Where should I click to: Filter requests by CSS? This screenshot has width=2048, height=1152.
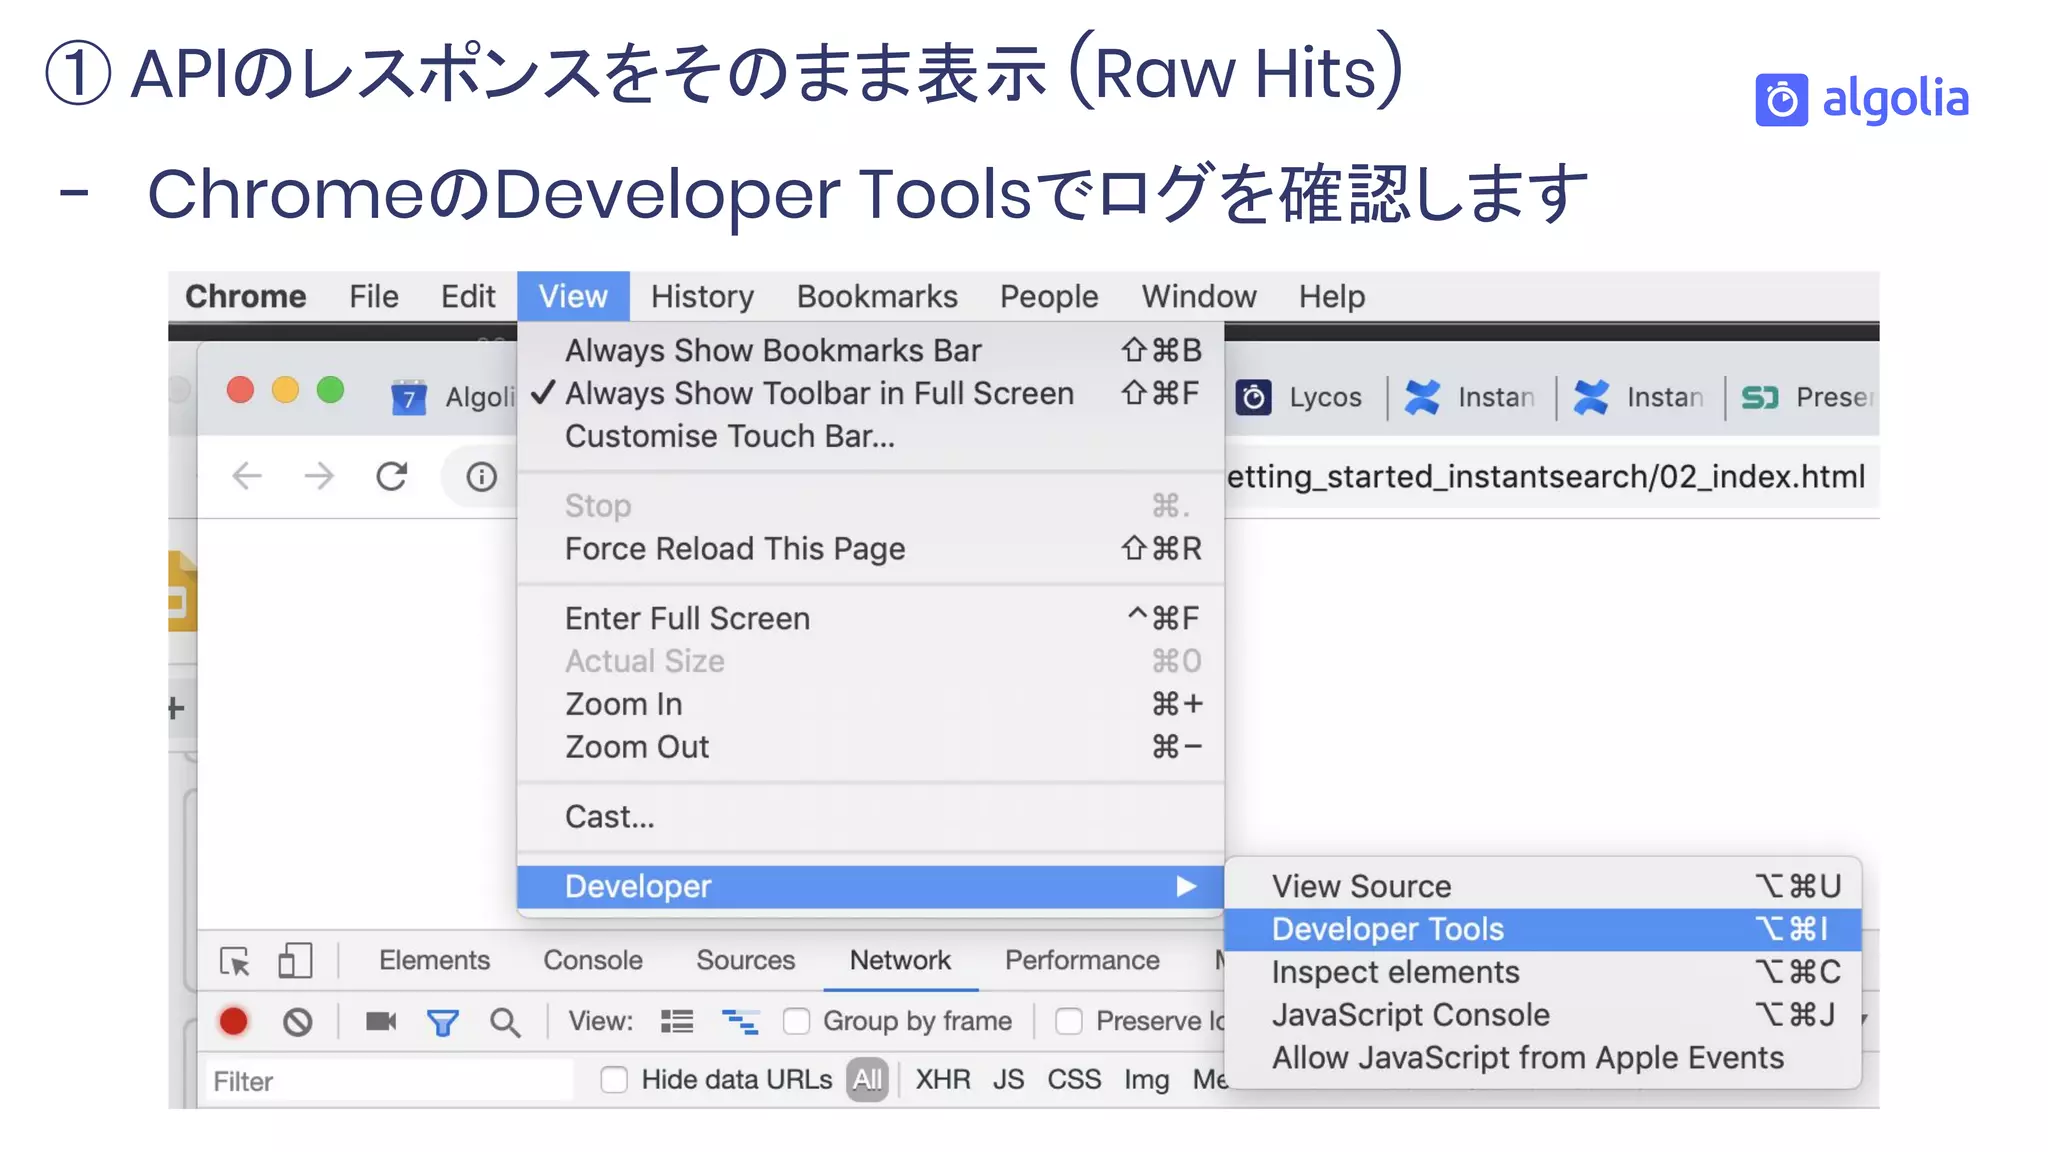[1074, 1080]
